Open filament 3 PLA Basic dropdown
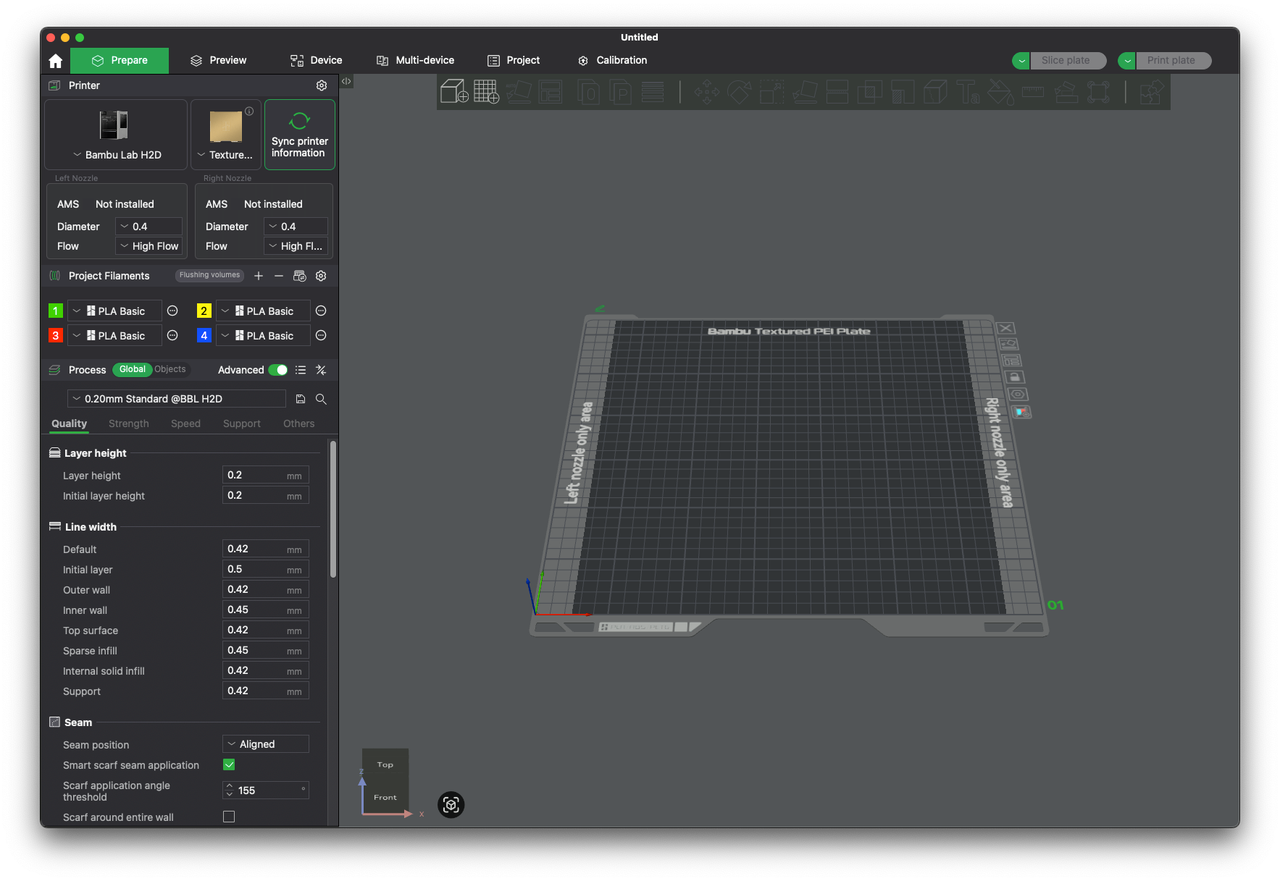Image resolution: width=1280 pixels, height=881 pixels. pos(115,336)
